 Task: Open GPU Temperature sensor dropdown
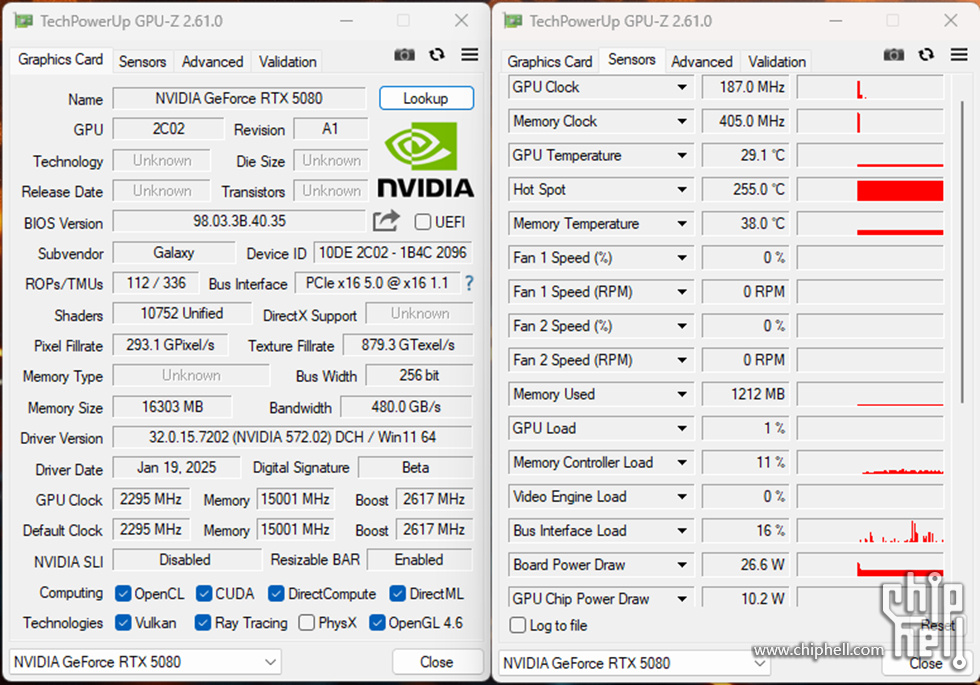coord(682,156)
